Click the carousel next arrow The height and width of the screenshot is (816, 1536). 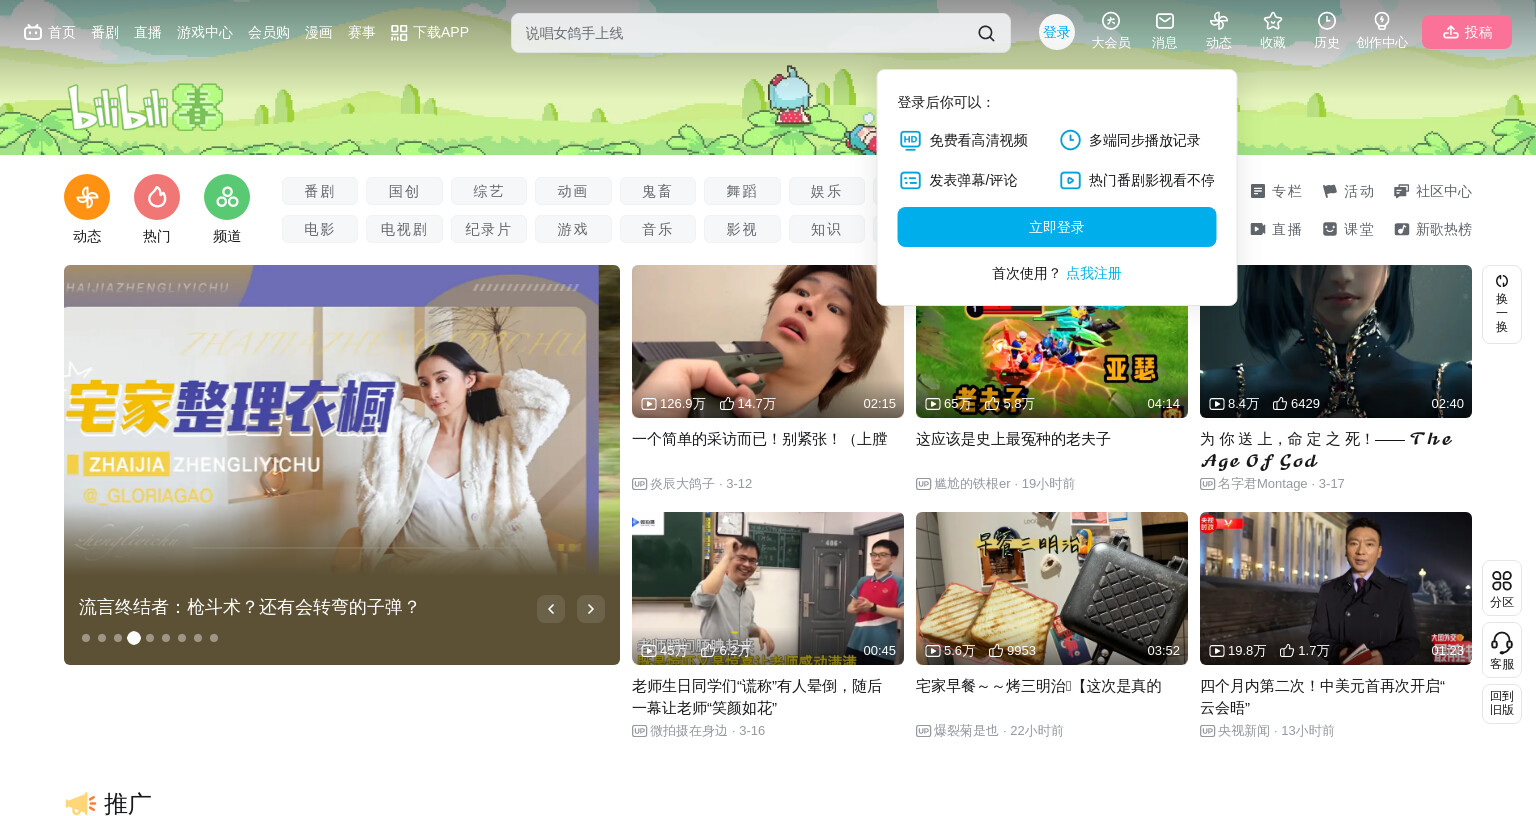[x=591, y=609]
